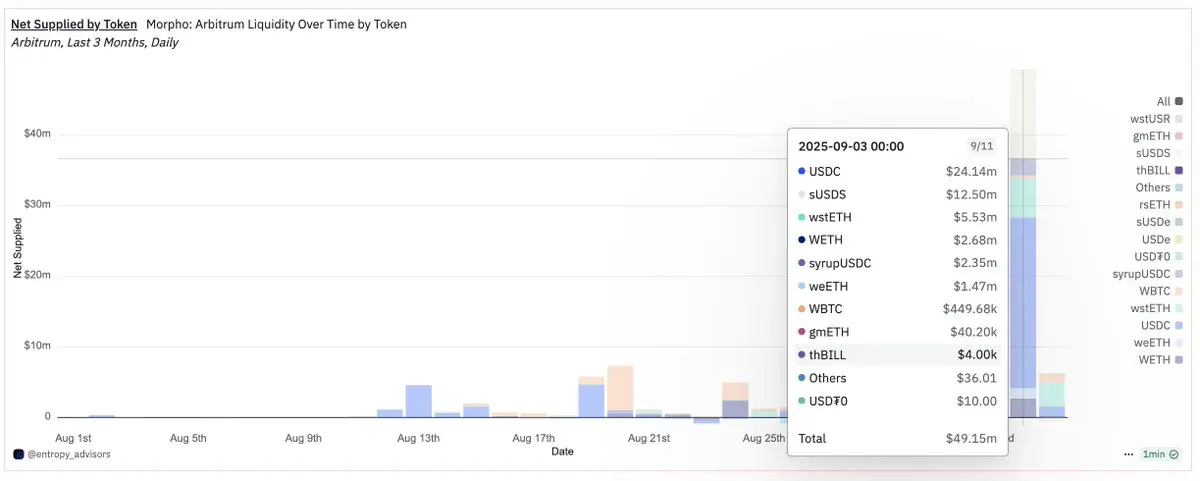
Task: Click the Arbitrum, Last 3 Months, Daily subtitle
Action: (94, 43)
